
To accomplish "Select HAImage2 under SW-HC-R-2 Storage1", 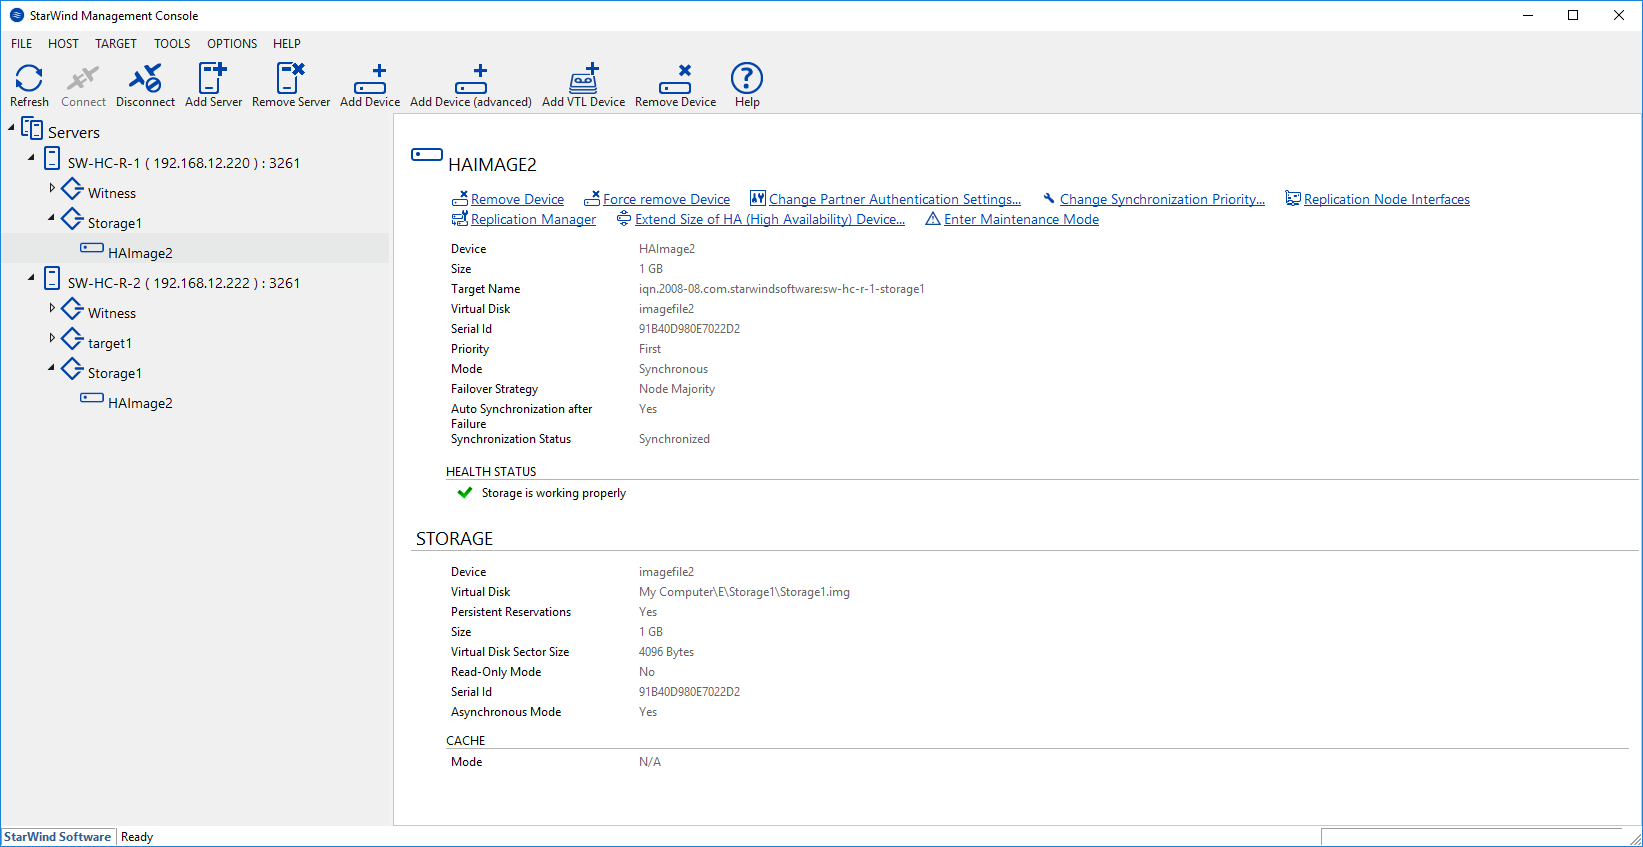I will pyautogui.click(x=140, y=403).
